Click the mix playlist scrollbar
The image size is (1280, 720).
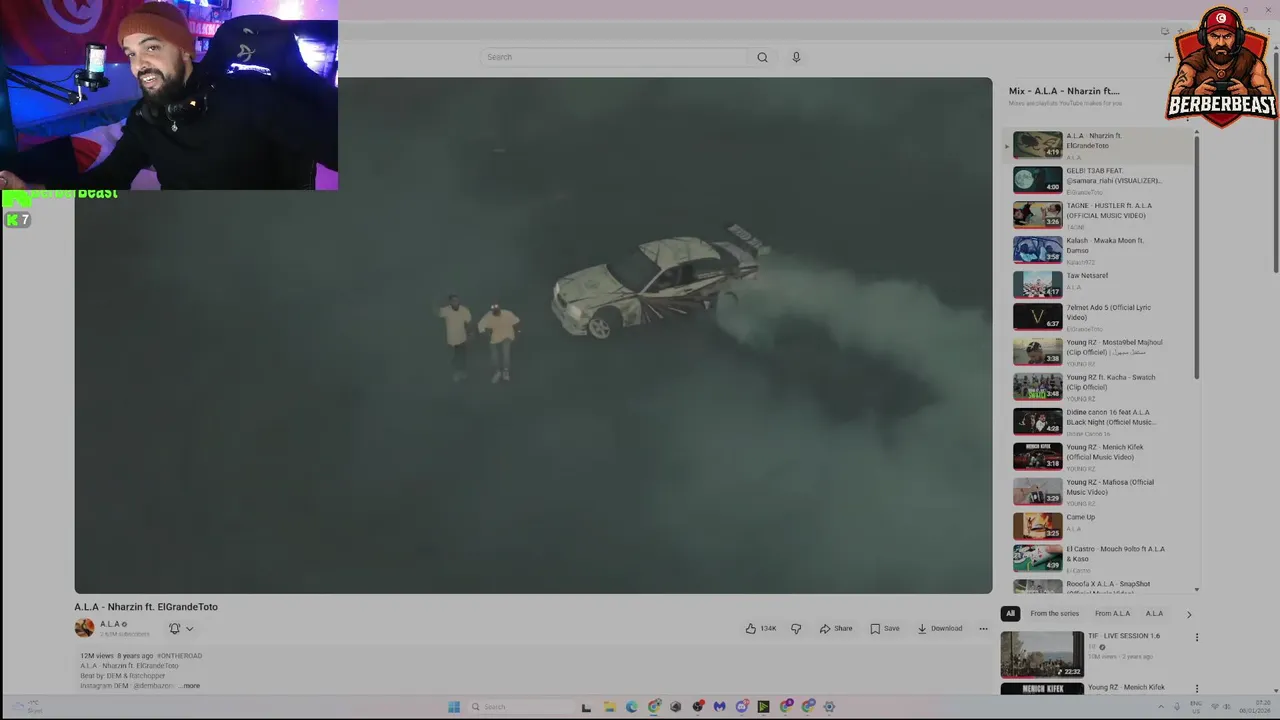[x=1197, y=258]
